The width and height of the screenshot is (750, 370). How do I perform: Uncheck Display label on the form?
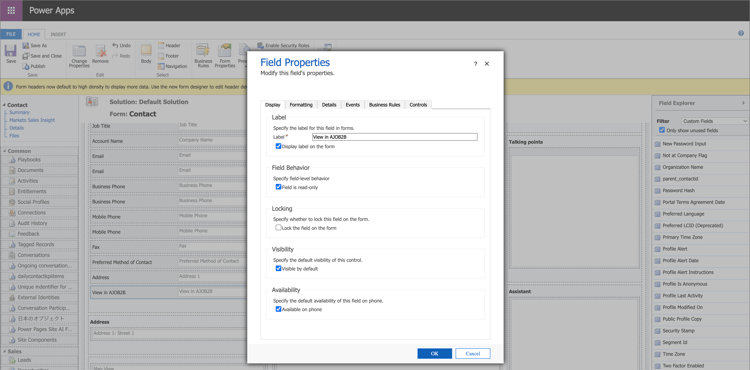[278, 146]
